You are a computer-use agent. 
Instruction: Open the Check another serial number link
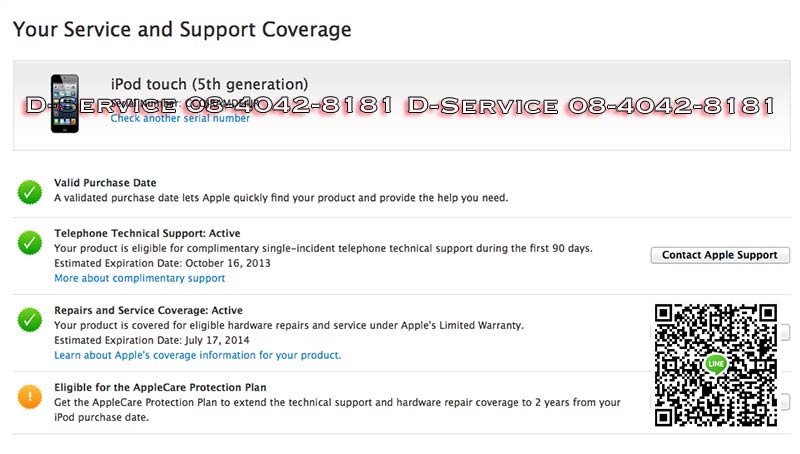point(180,119)
